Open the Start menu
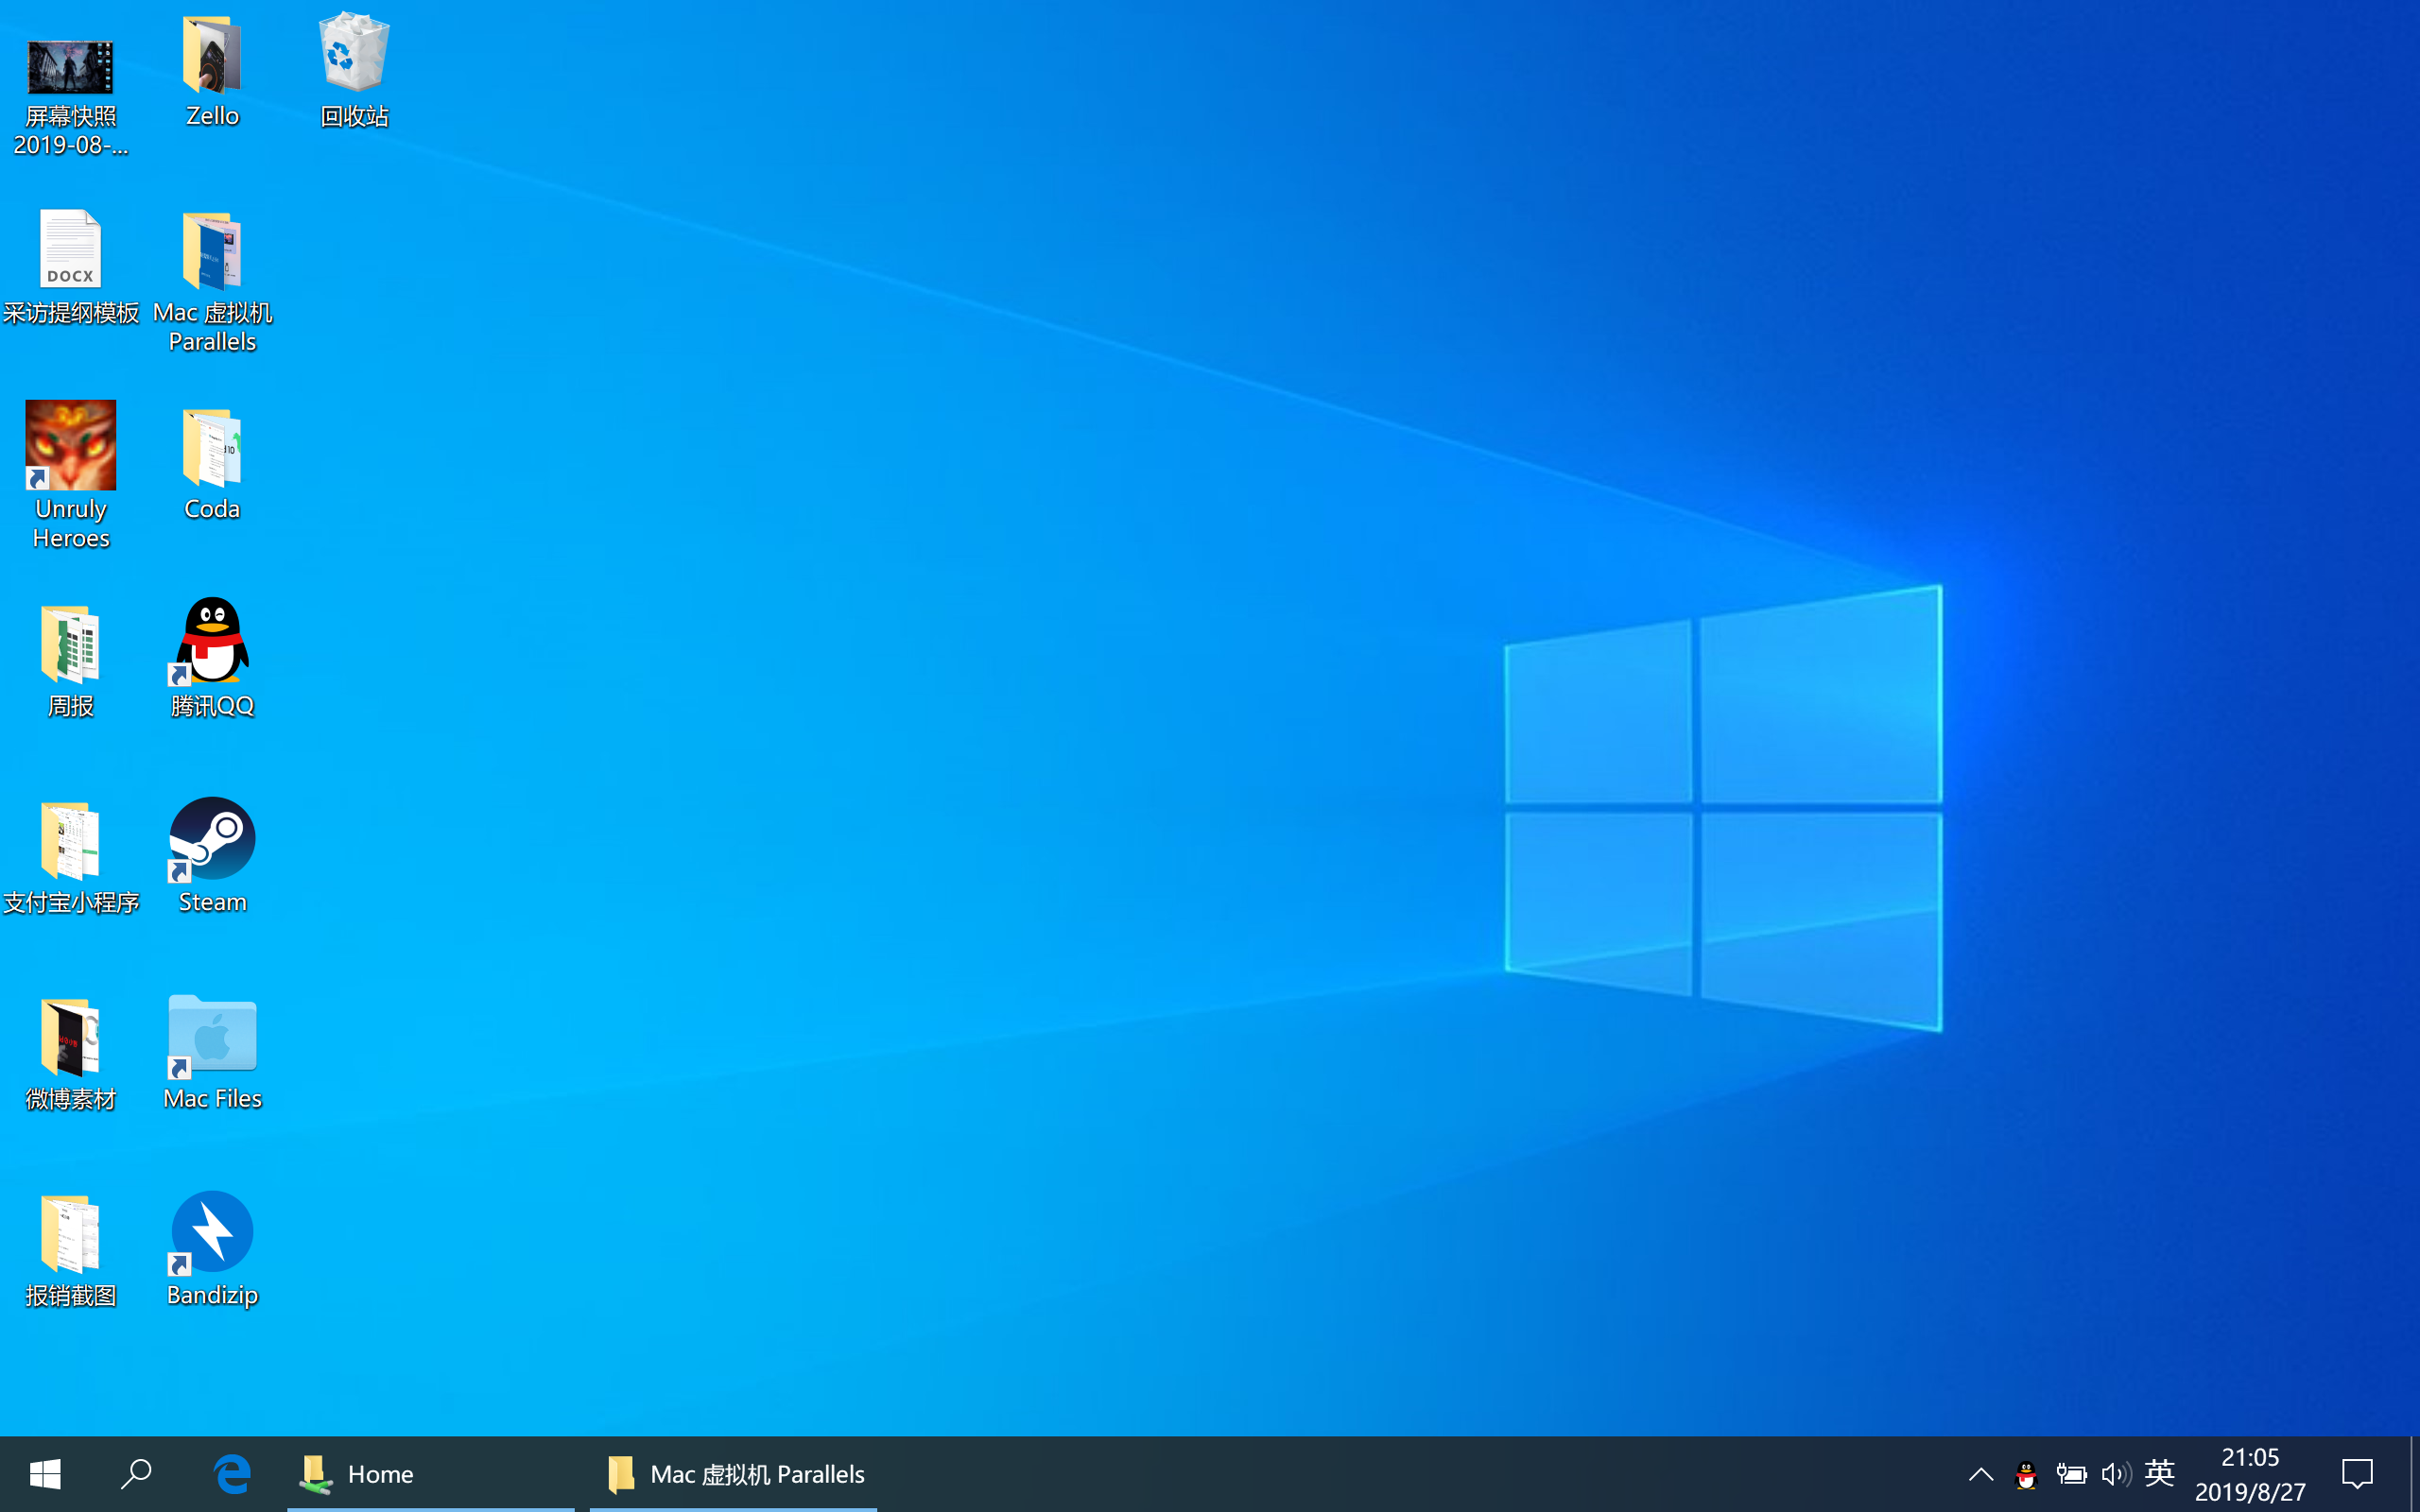The height and width of the screenshot is (1512, 2420). pos(45,1473)
